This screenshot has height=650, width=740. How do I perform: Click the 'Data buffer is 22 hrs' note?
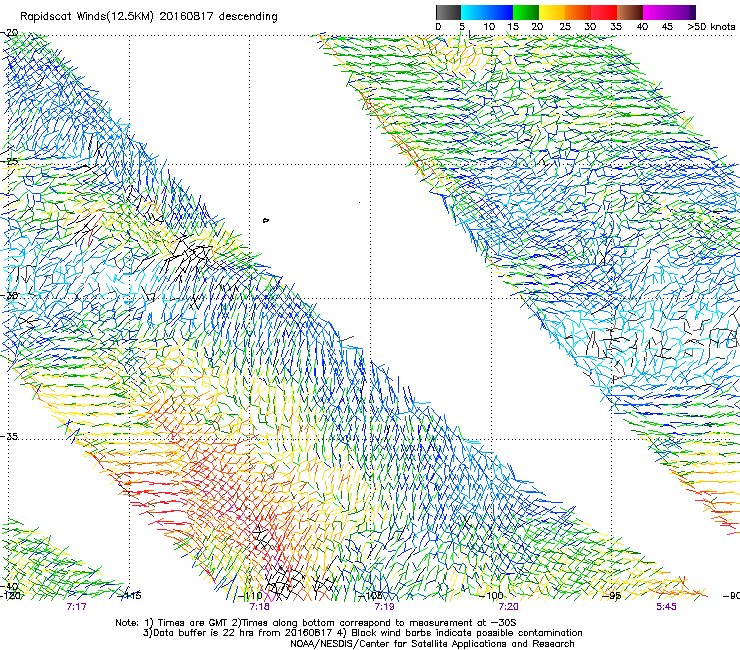click(362, 633)
